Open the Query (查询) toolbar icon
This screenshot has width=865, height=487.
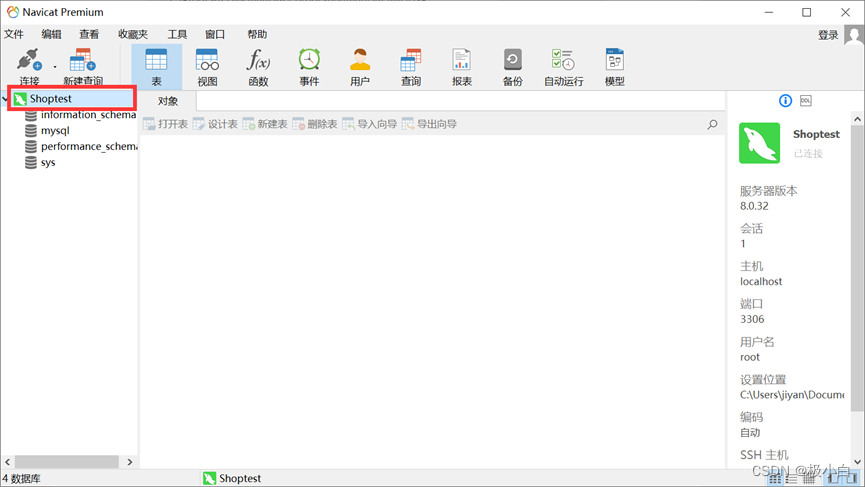[410, 67]
